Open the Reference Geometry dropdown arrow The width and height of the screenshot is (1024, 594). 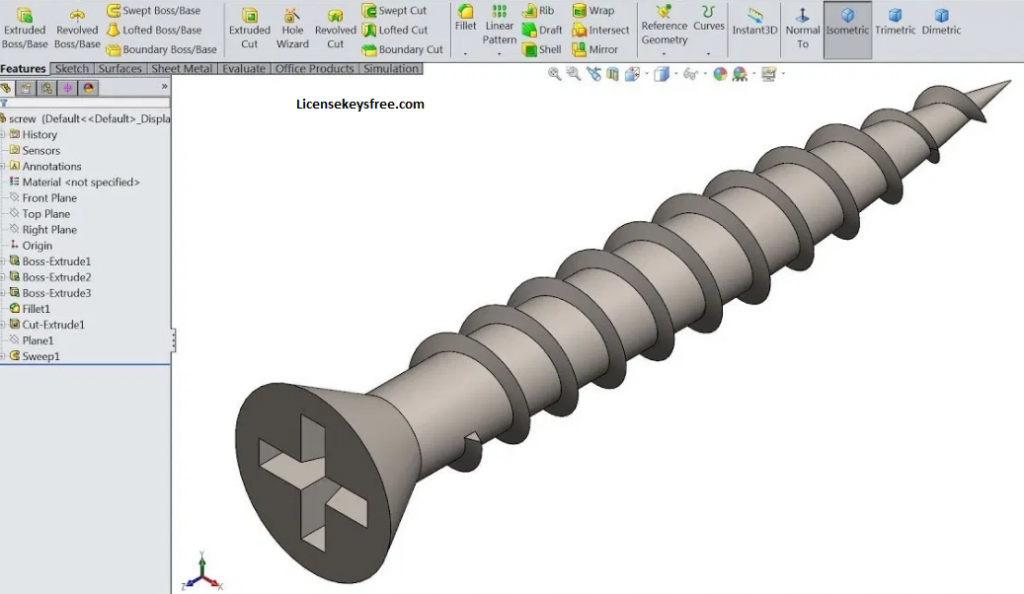coord(664,54)
